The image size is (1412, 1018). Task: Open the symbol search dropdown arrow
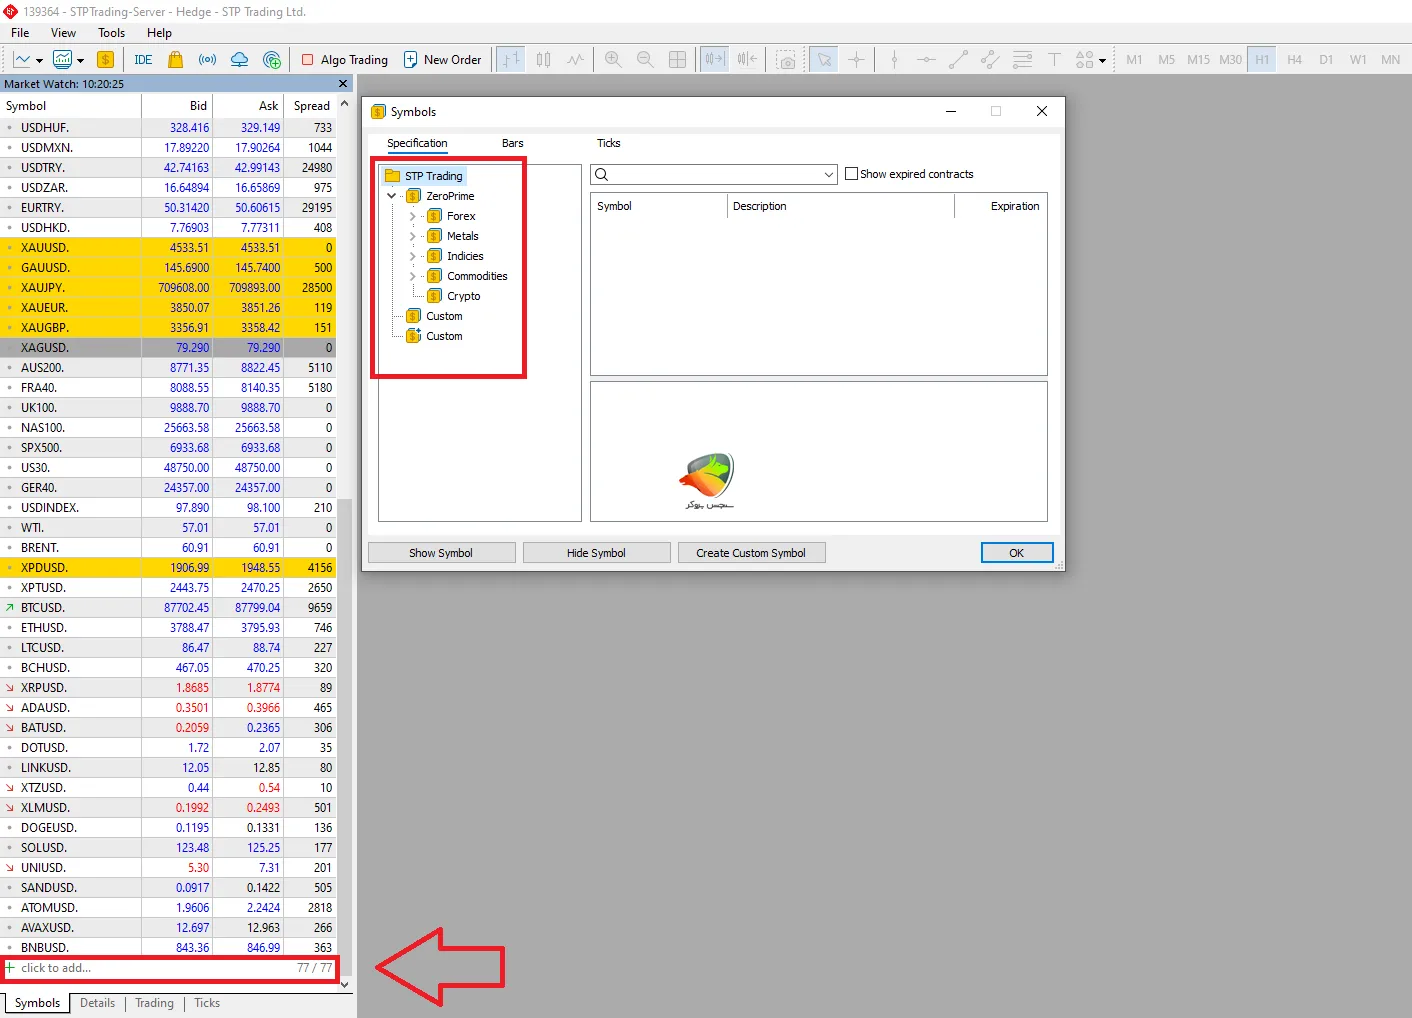point(829,175)
